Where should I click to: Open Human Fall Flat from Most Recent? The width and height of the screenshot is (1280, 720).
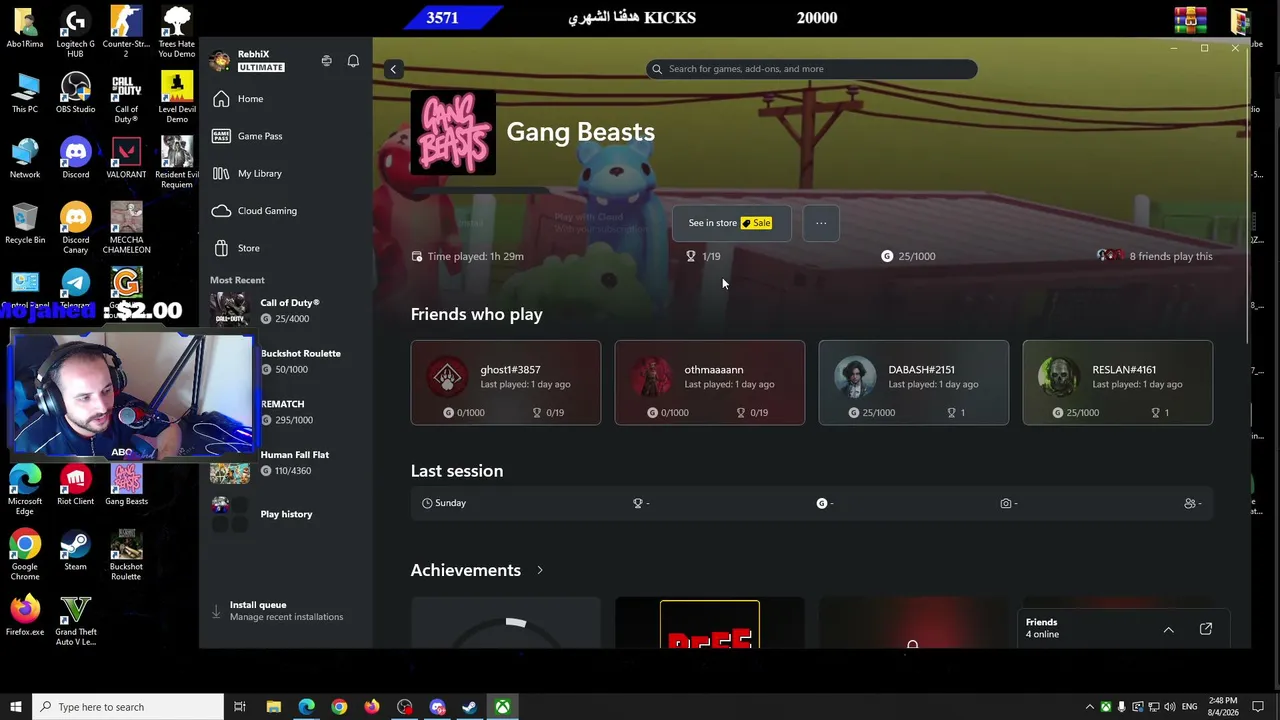(x=285, y=463)
